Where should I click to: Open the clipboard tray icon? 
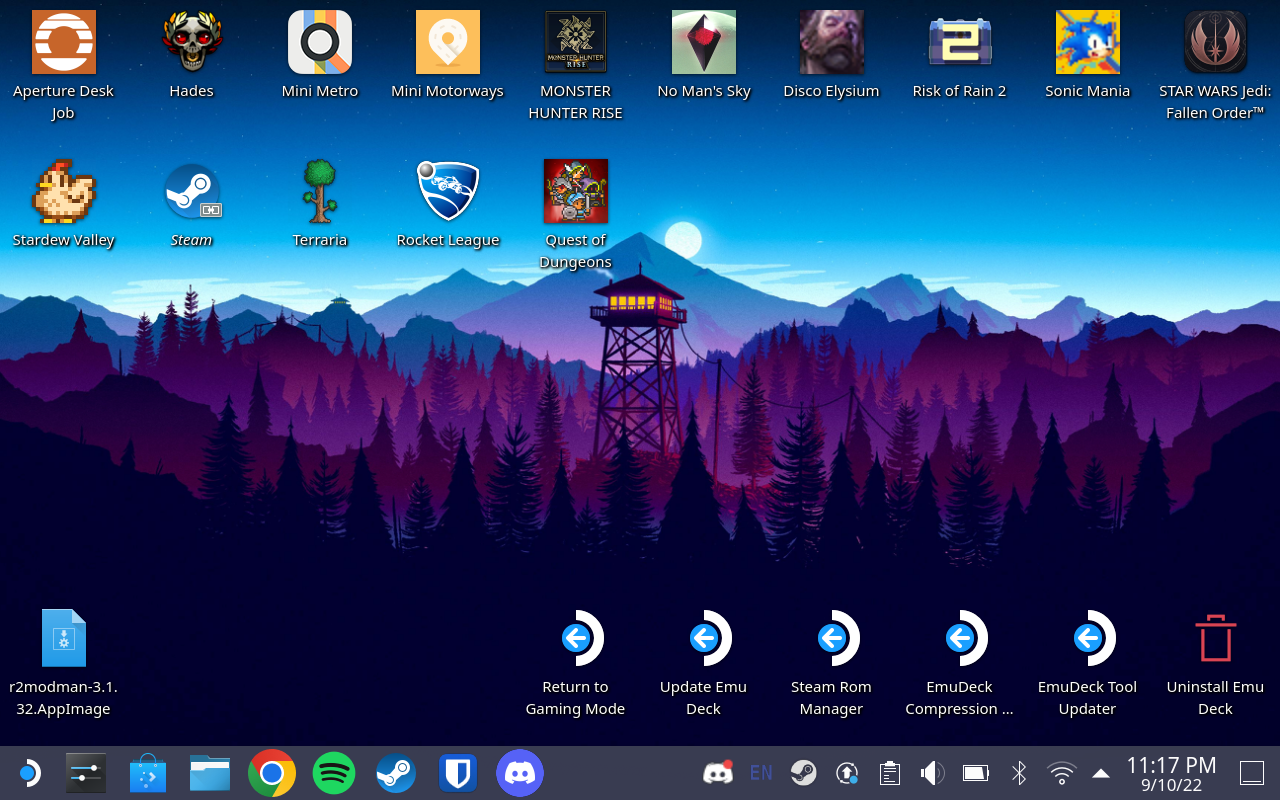click(890, 773)
